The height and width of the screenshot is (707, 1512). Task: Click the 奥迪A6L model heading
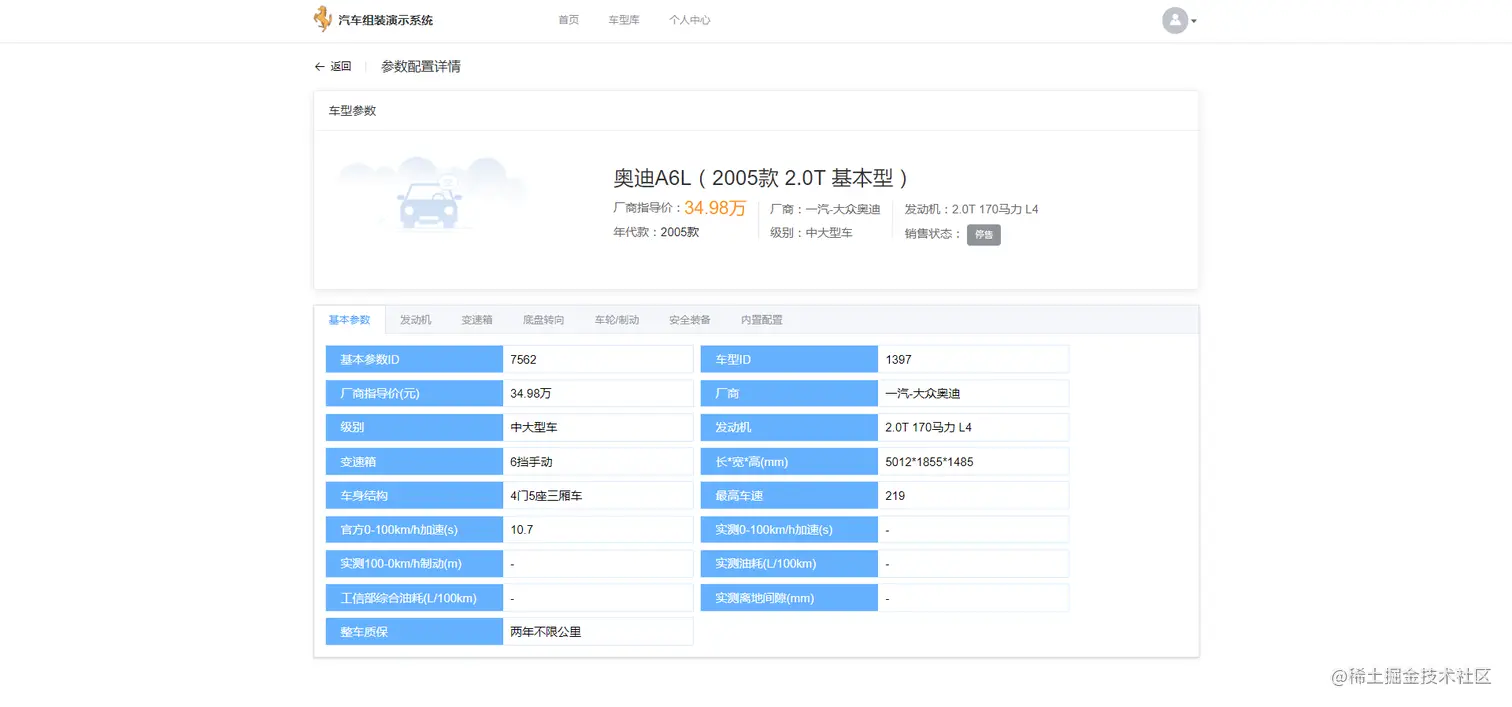(760, 178)
